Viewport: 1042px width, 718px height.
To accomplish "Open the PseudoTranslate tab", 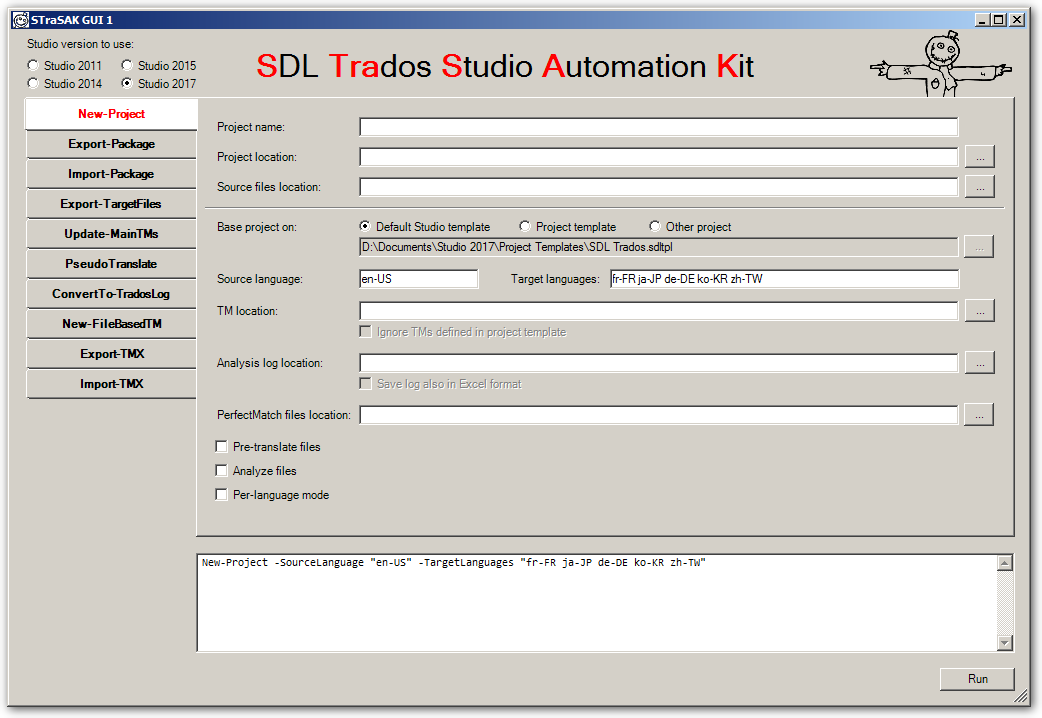I will coord(112,263).
